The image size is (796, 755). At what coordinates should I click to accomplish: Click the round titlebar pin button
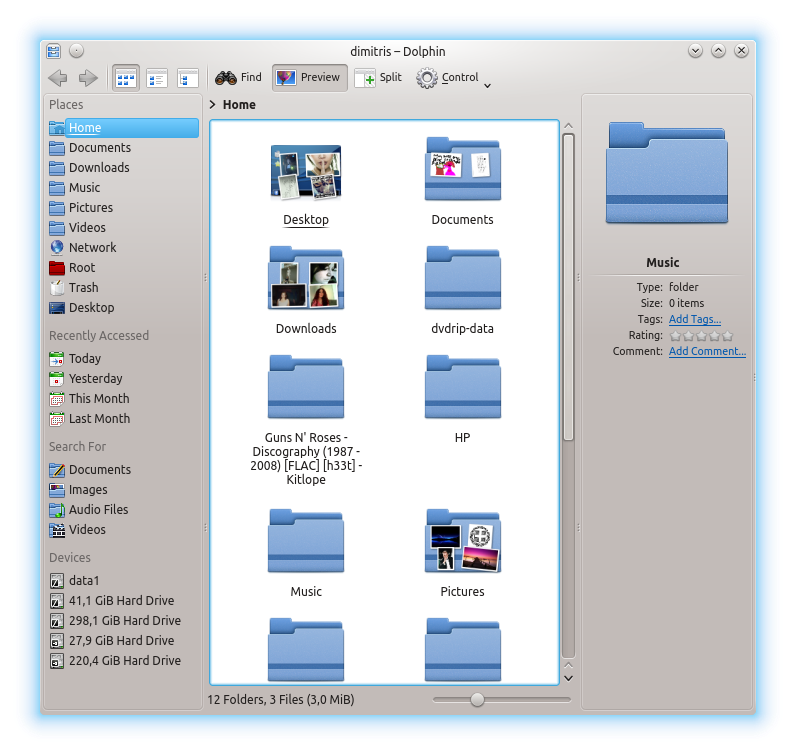(x=76, y=51)
